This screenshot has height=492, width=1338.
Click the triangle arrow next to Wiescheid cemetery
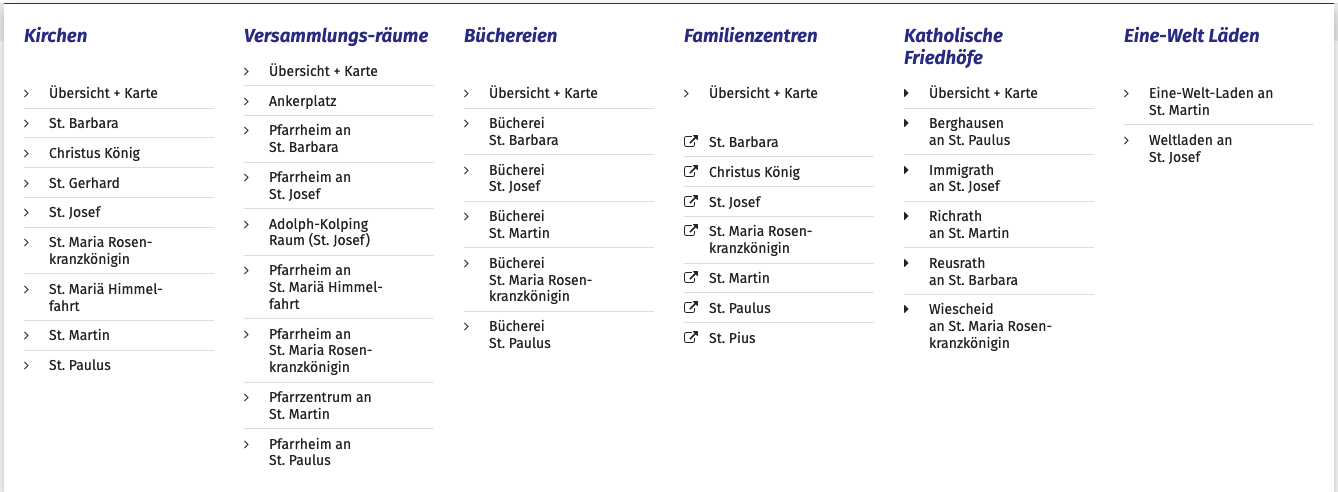point(907,309)
